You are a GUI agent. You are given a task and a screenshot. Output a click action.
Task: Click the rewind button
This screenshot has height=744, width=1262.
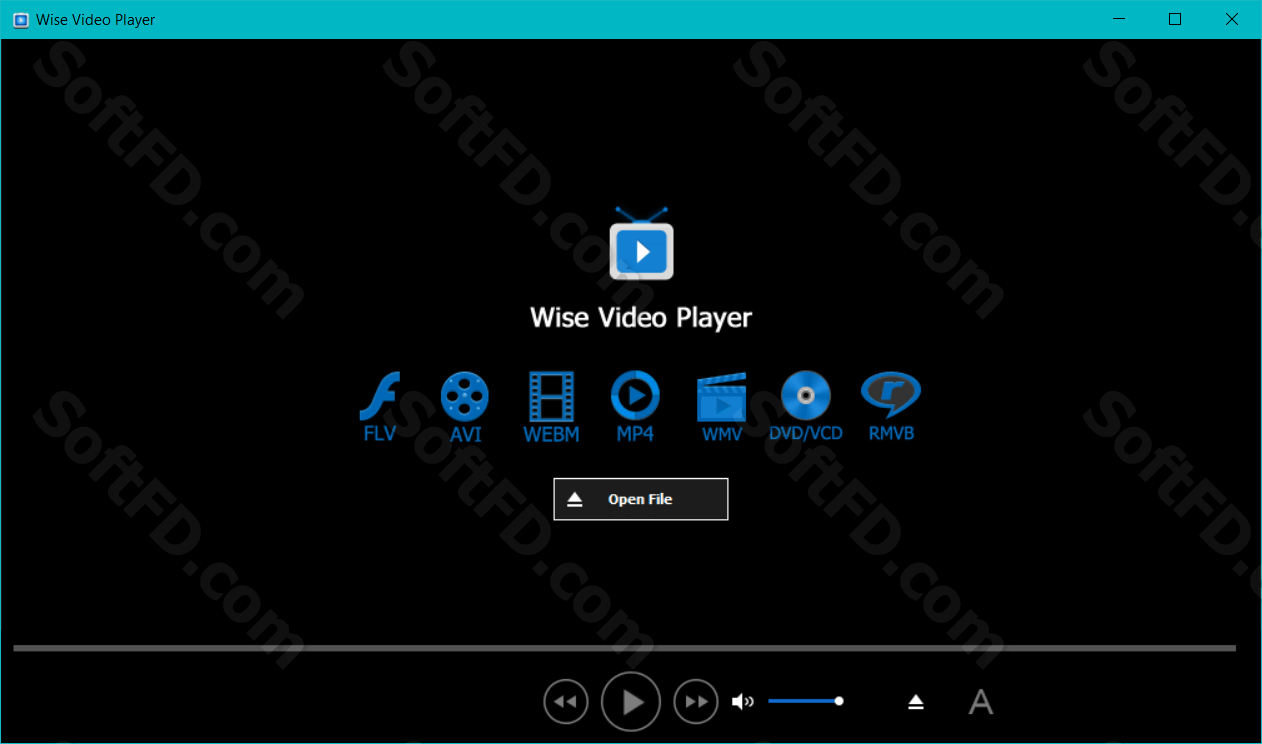point(566,702)
